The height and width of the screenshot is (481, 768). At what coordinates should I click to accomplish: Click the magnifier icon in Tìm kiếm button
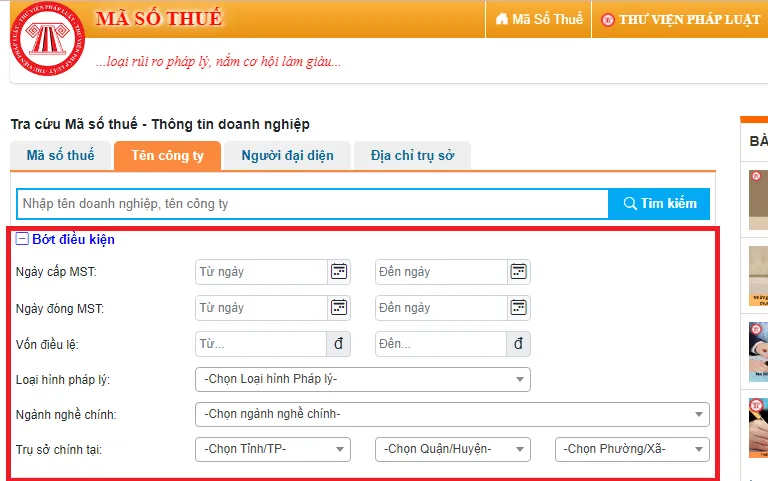click(630, 203)
